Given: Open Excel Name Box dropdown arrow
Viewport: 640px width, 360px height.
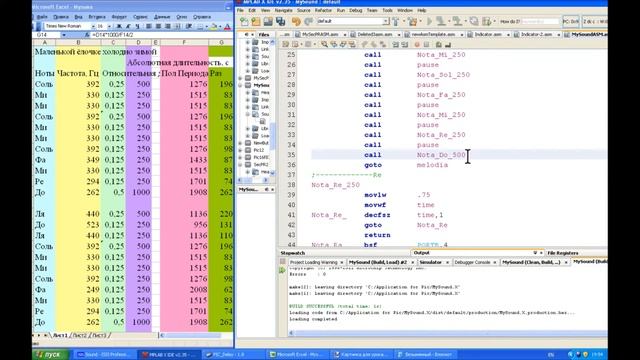Looking at the screenshot, I should pyautogui.click(x=64, y=35).
